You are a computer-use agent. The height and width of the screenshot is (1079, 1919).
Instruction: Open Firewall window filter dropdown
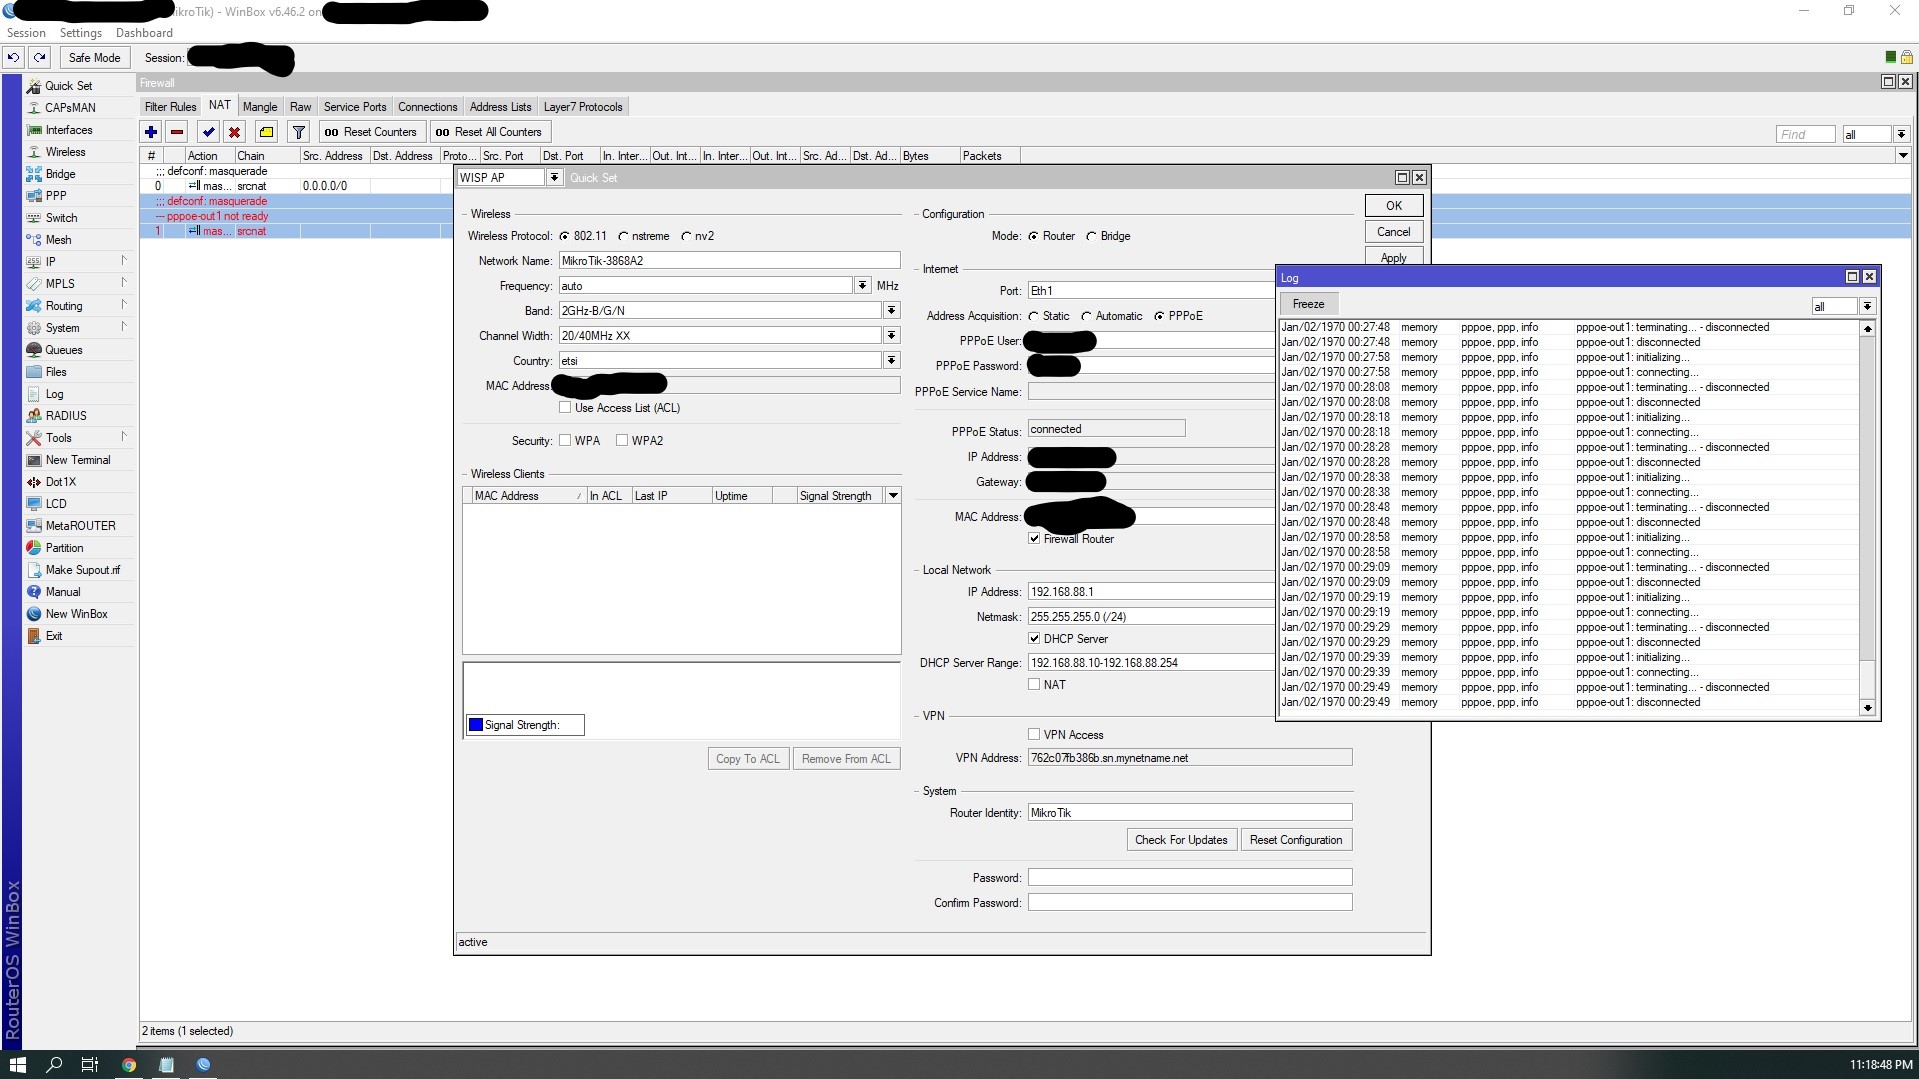(x=1901, y=134)
